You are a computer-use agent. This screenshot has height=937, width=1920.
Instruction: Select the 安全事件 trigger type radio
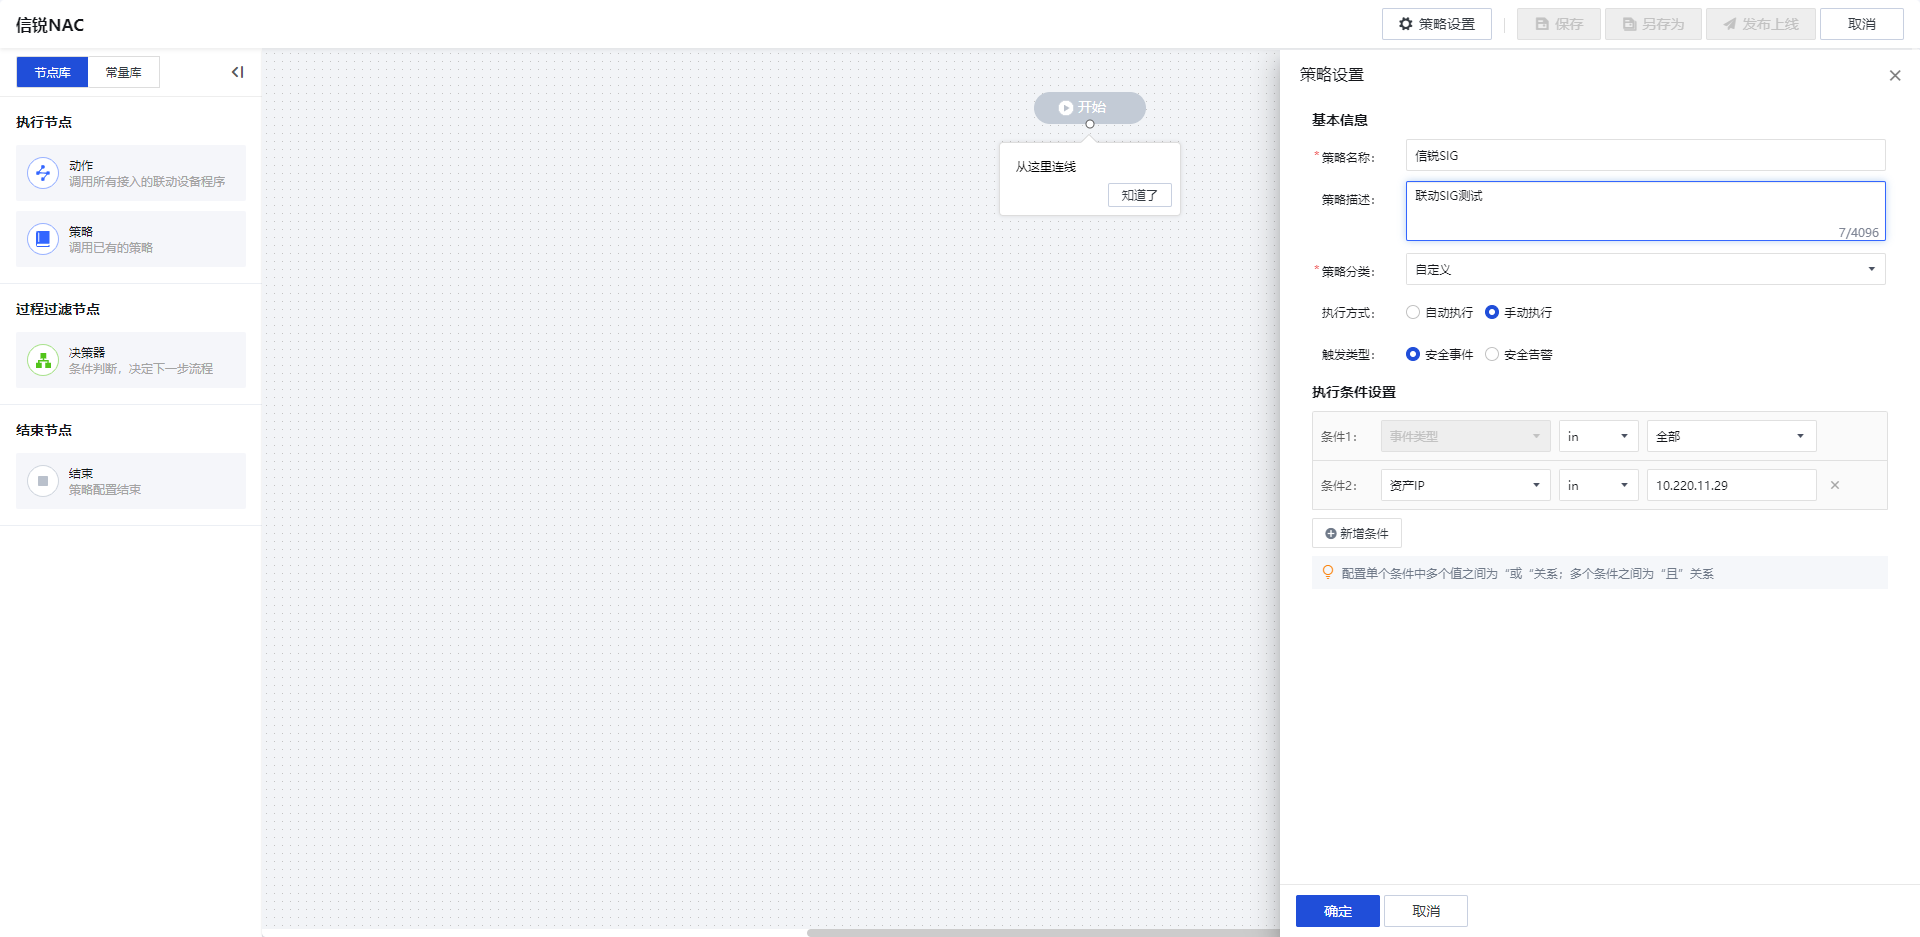coord(1412,354)
